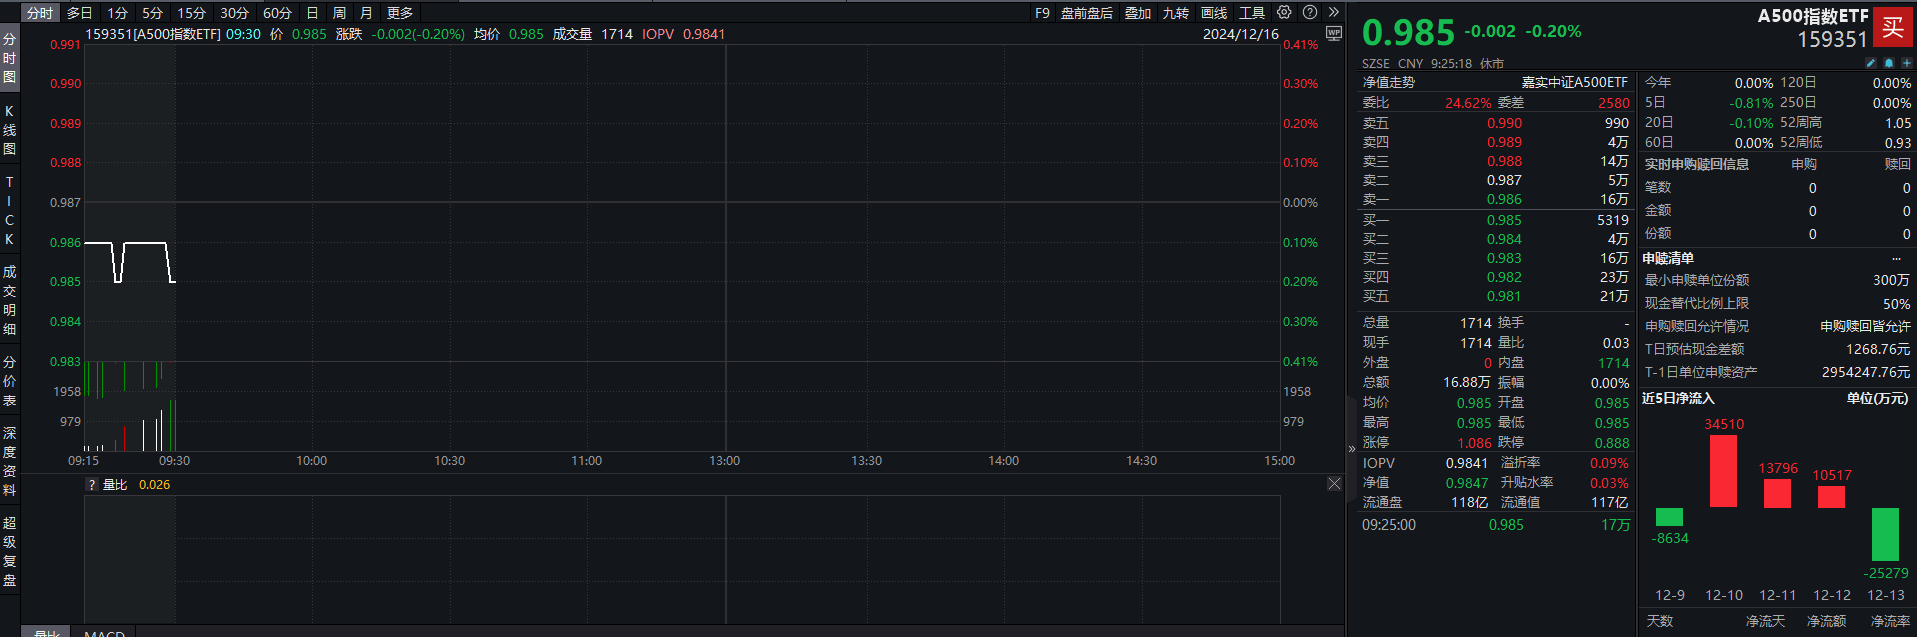Open the 更多 more periods dropdown
The width and height of the screenshot is (1917, 637).
coord(400,13)
